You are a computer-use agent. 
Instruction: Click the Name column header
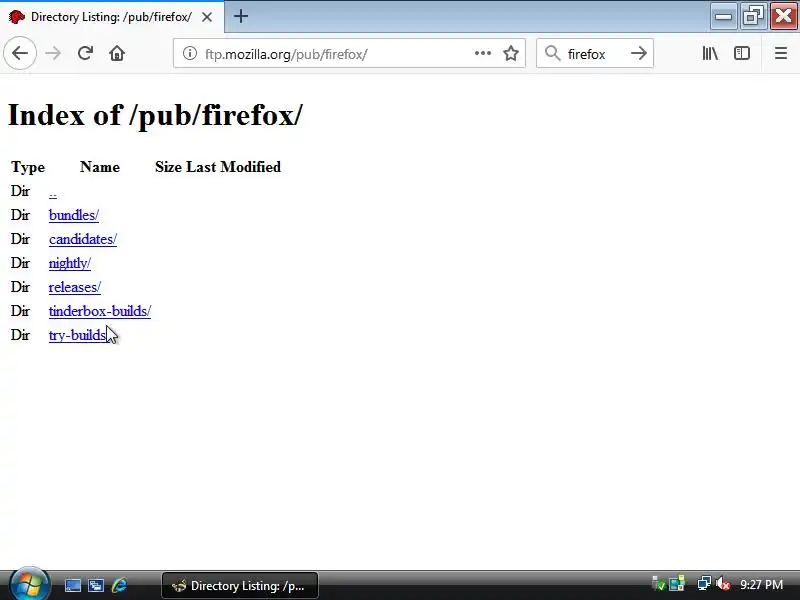(x=99, y=167)
